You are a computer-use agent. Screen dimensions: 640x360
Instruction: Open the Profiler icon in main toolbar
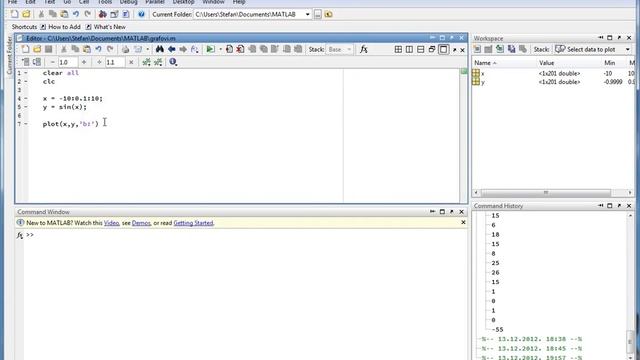126,14
